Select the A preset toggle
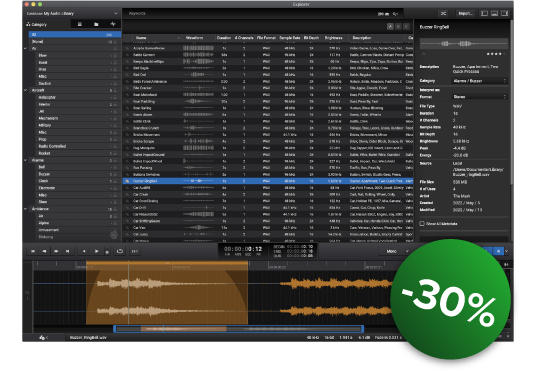The image size is (536, 372). pyautogui.click(x=390, y=26)
